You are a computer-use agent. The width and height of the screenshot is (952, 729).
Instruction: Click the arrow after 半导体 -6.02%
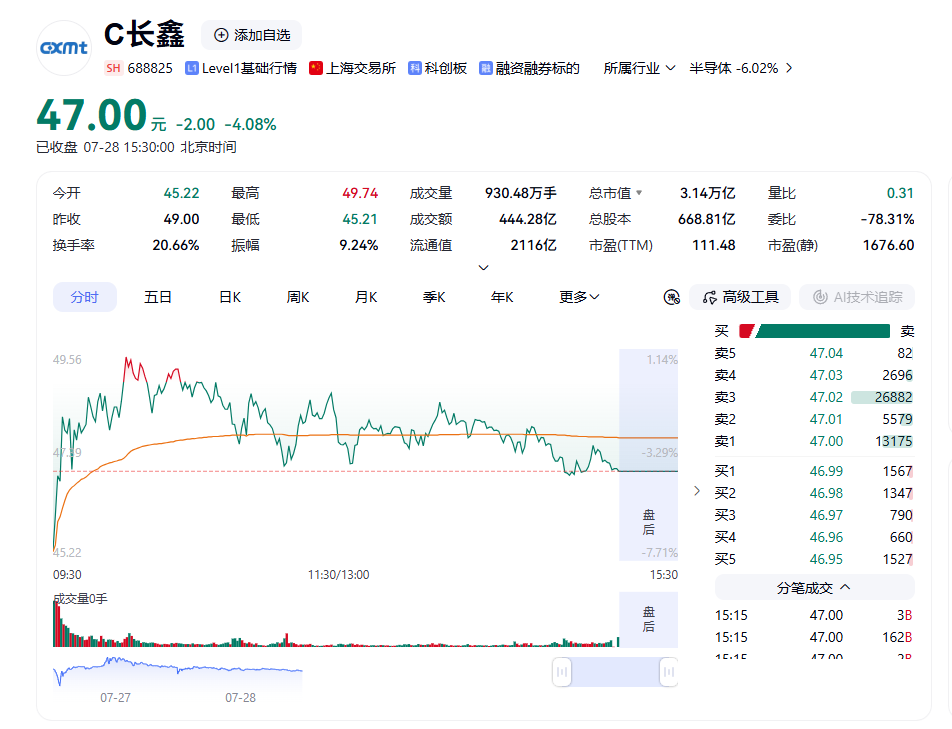coord(789,68)
